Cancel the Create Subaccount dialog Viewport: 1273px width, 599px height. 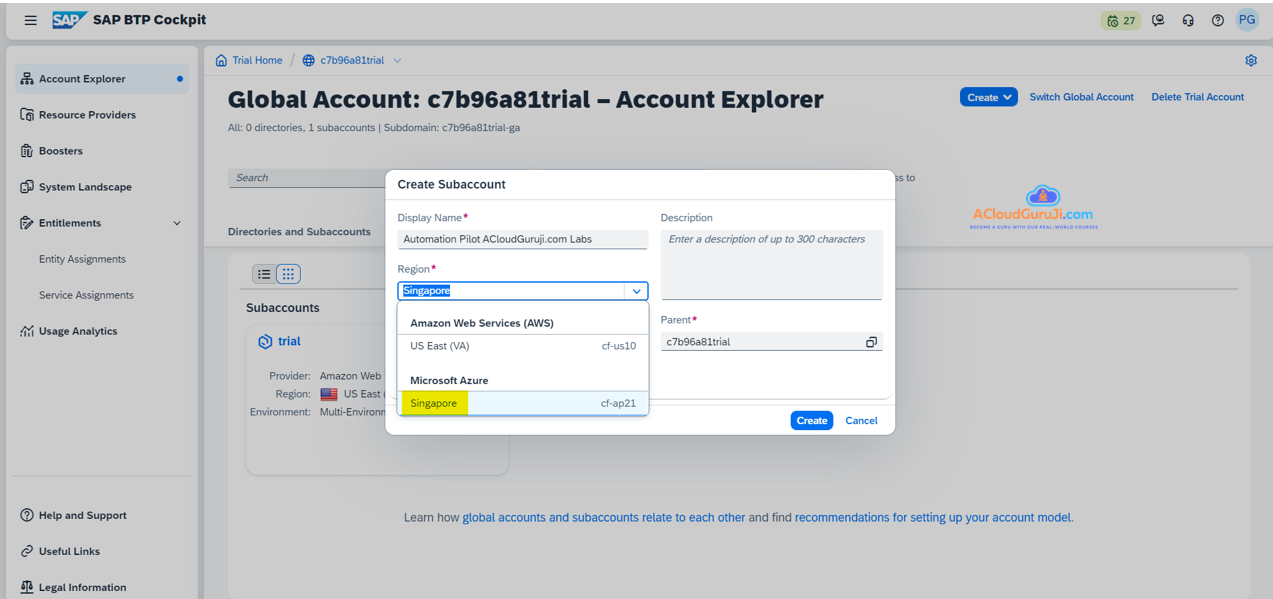click(861, 420)
